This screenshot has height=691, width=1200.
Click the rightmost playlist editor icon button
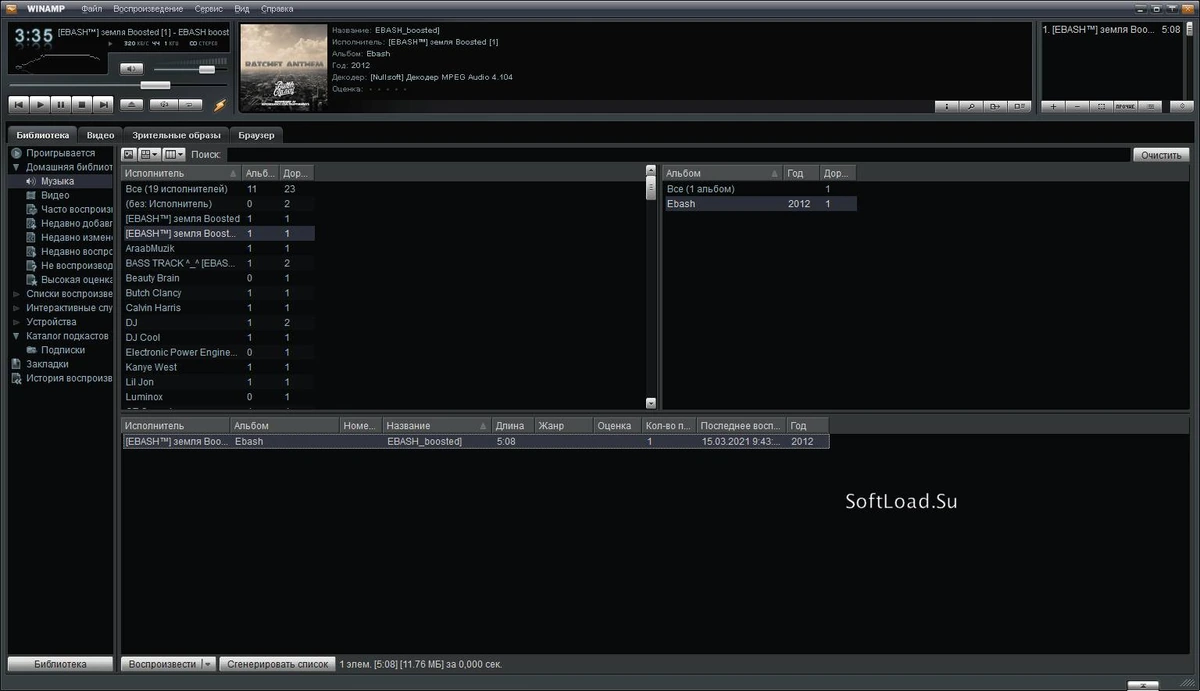click(1182, 106)
